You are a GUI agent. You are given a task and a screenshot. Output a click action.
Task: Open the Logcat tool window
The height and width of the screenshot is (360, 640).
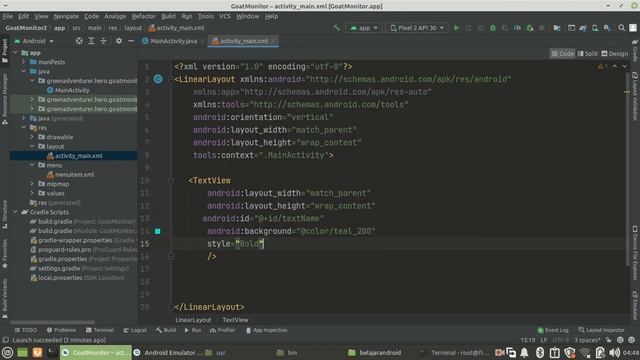(x=135, y=330)
